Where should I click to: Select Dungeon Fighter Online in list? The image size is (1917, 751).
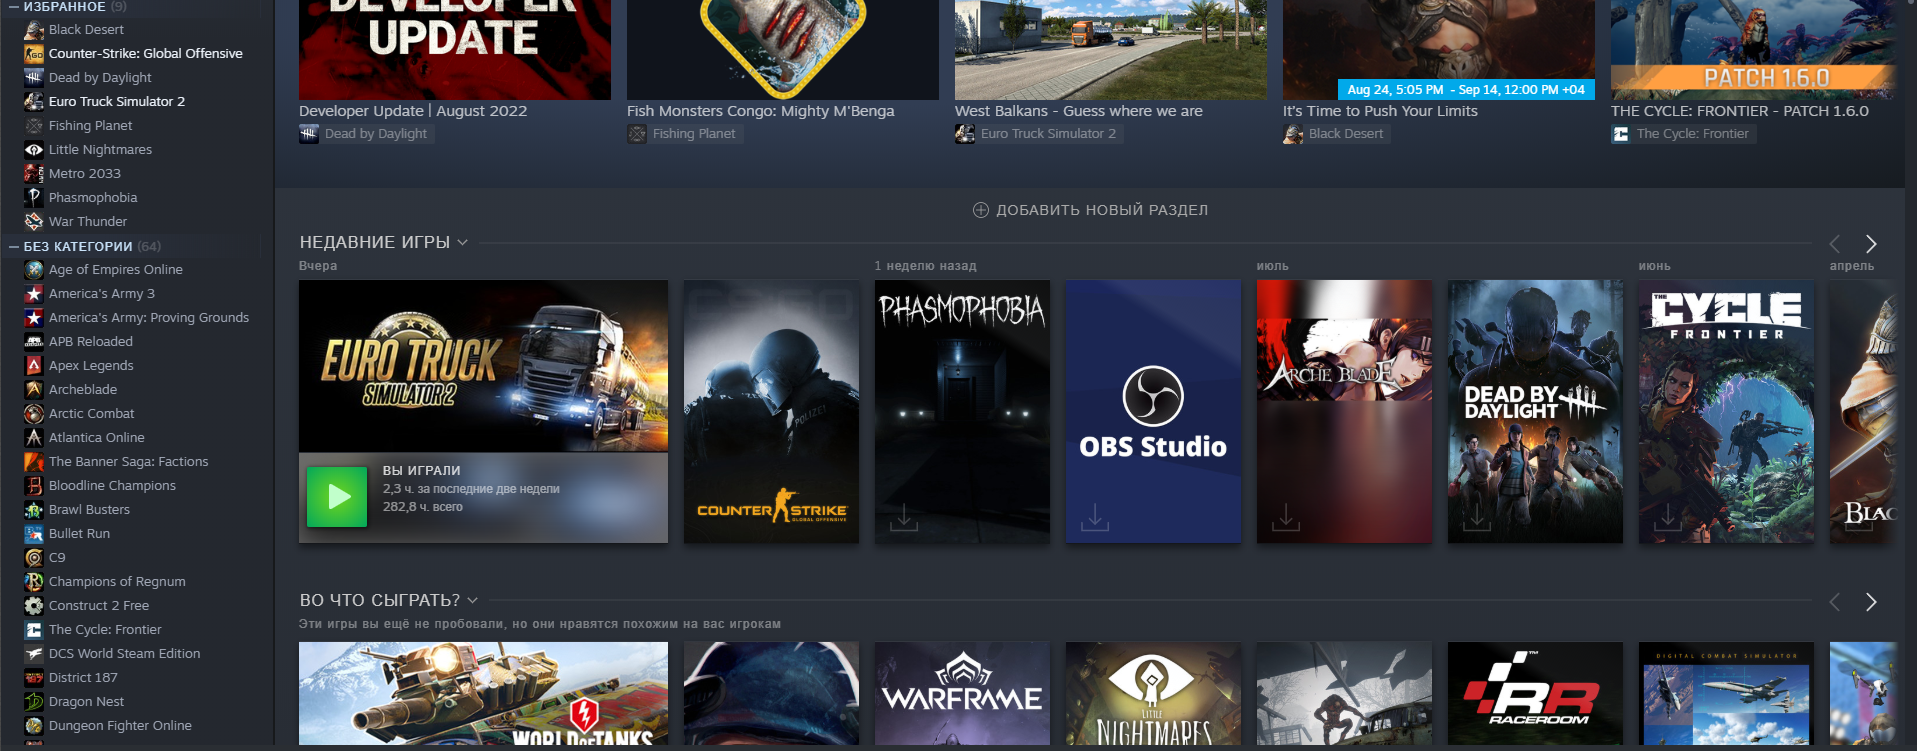point(120,726)
